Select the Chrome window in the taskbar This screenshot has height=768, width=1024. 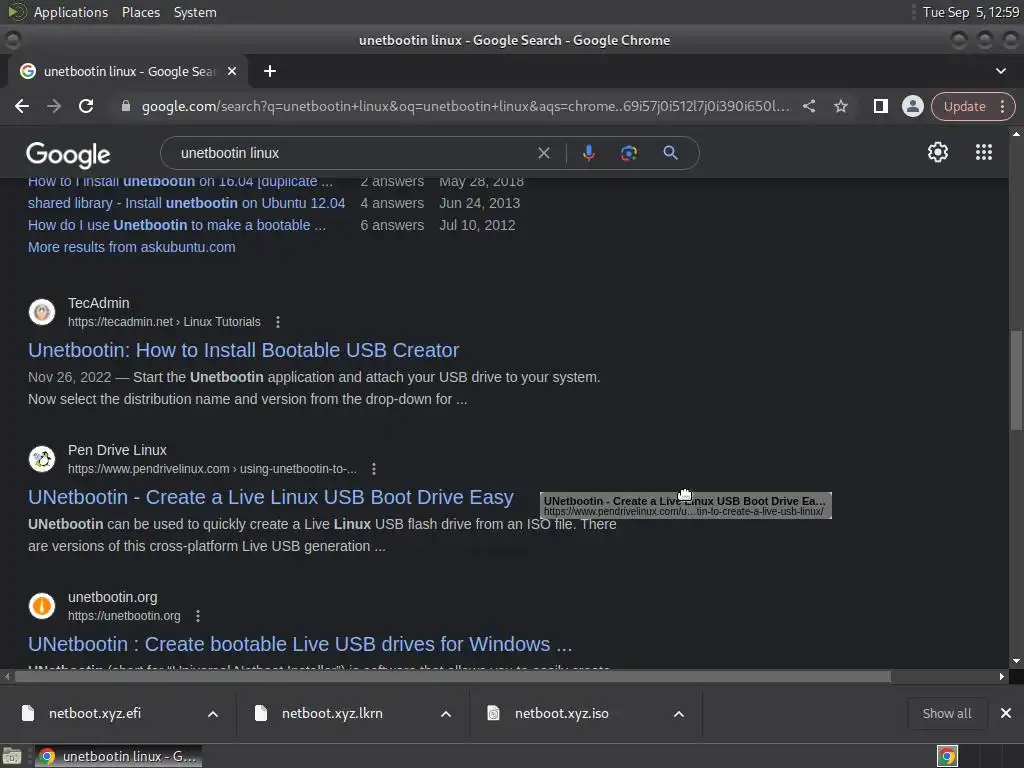click(x=118, y=756)
